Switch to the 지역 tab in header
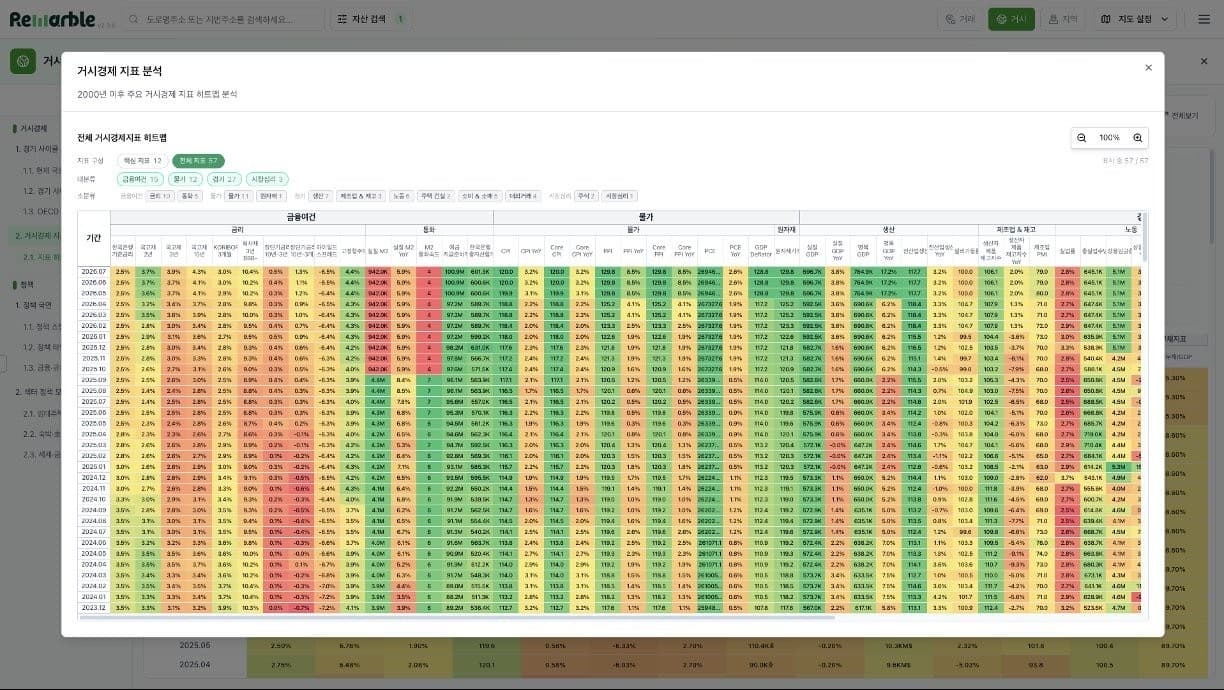 [x=1063, y=19]
